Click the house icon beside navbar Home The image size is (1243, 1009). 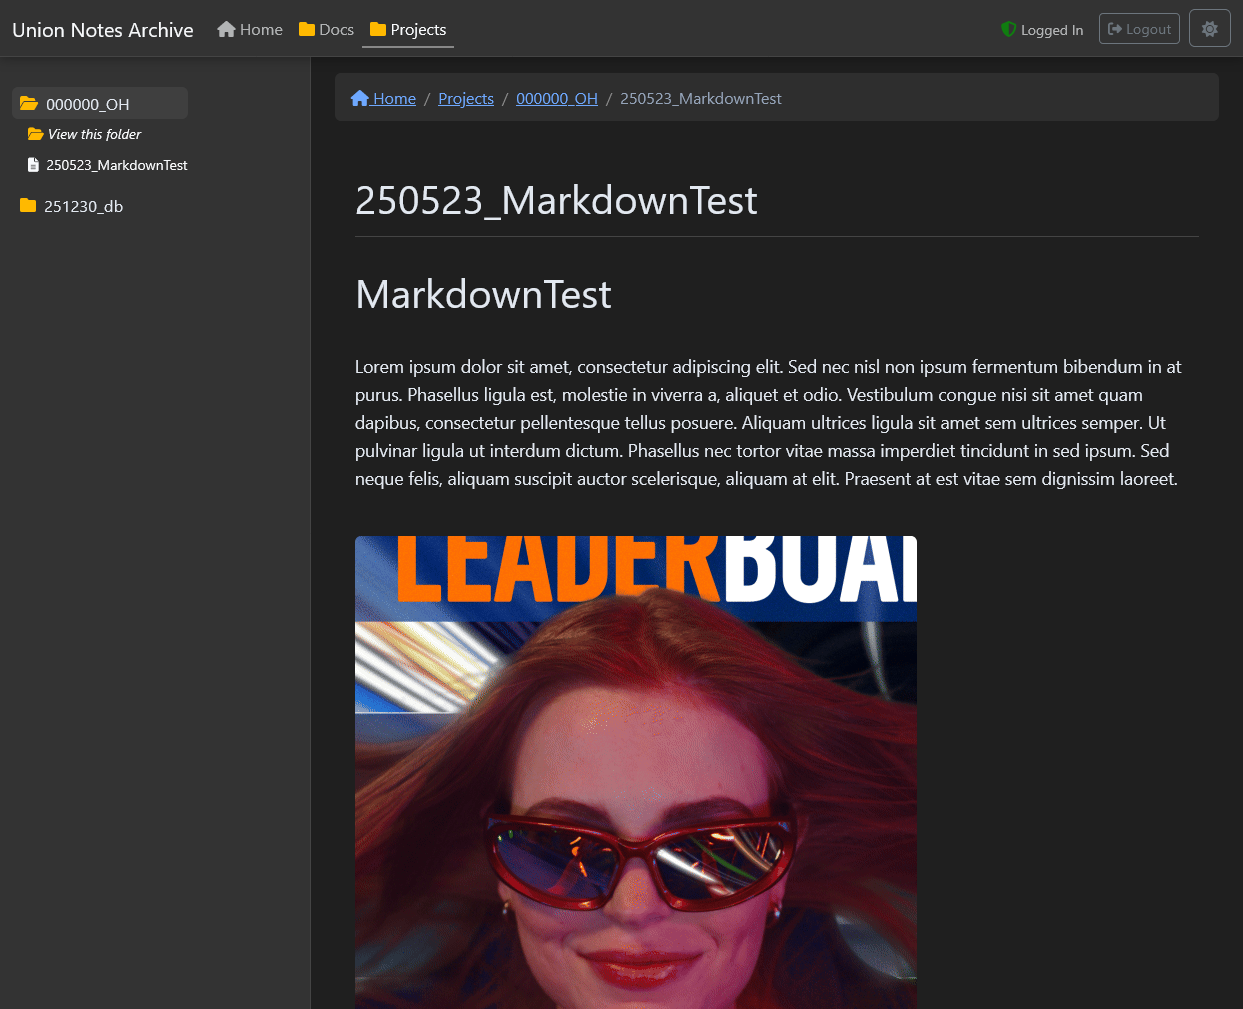pyautogui.click(x=227, y=30)
